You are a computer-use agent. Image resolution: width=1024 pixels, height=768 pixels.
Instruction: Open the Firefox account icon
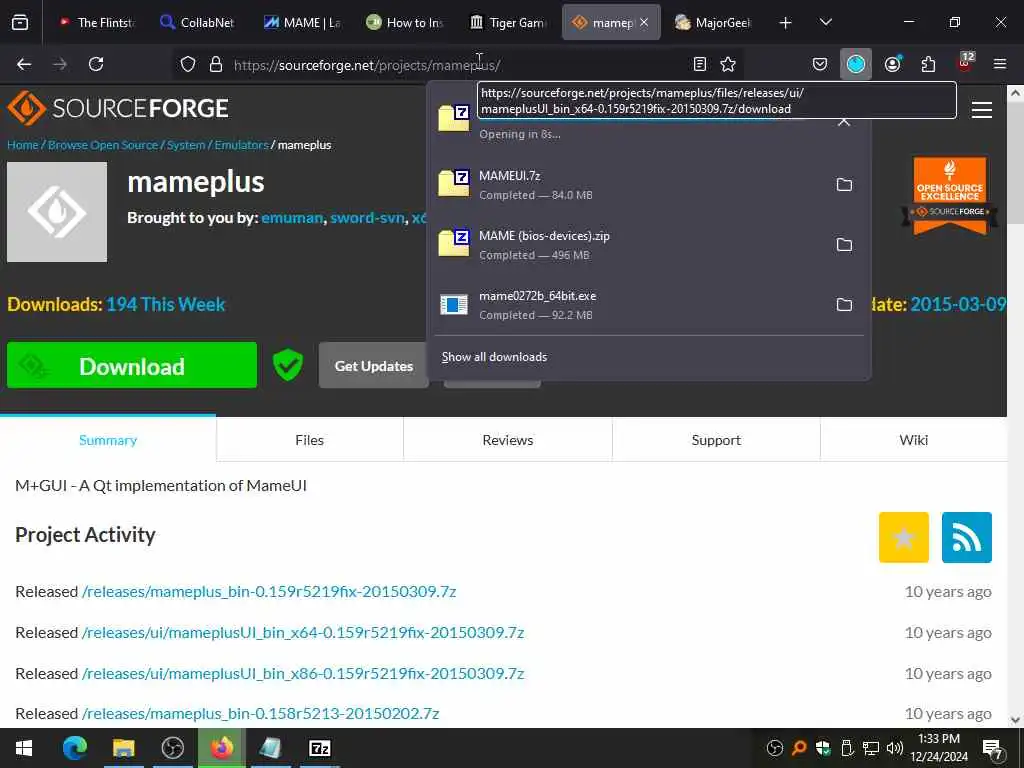892,64
